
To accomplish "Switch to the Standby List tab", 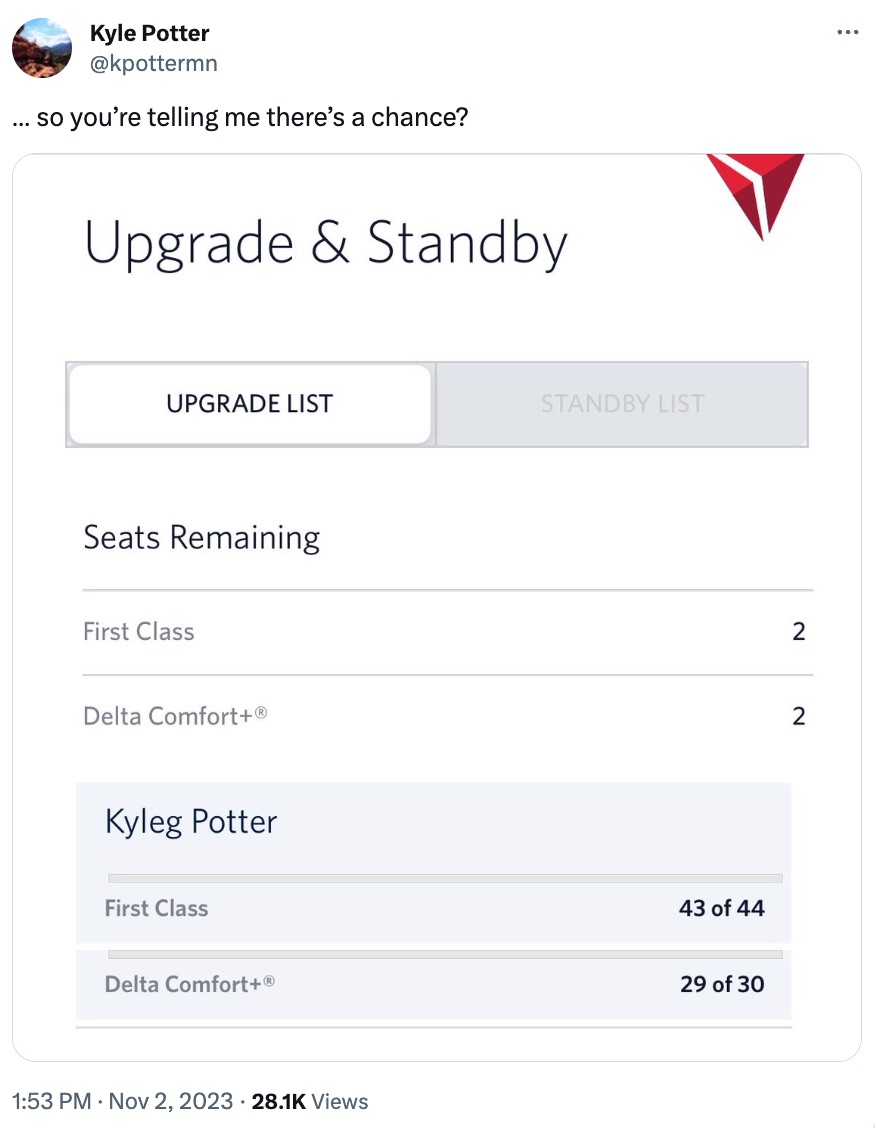I will (621, 403).
